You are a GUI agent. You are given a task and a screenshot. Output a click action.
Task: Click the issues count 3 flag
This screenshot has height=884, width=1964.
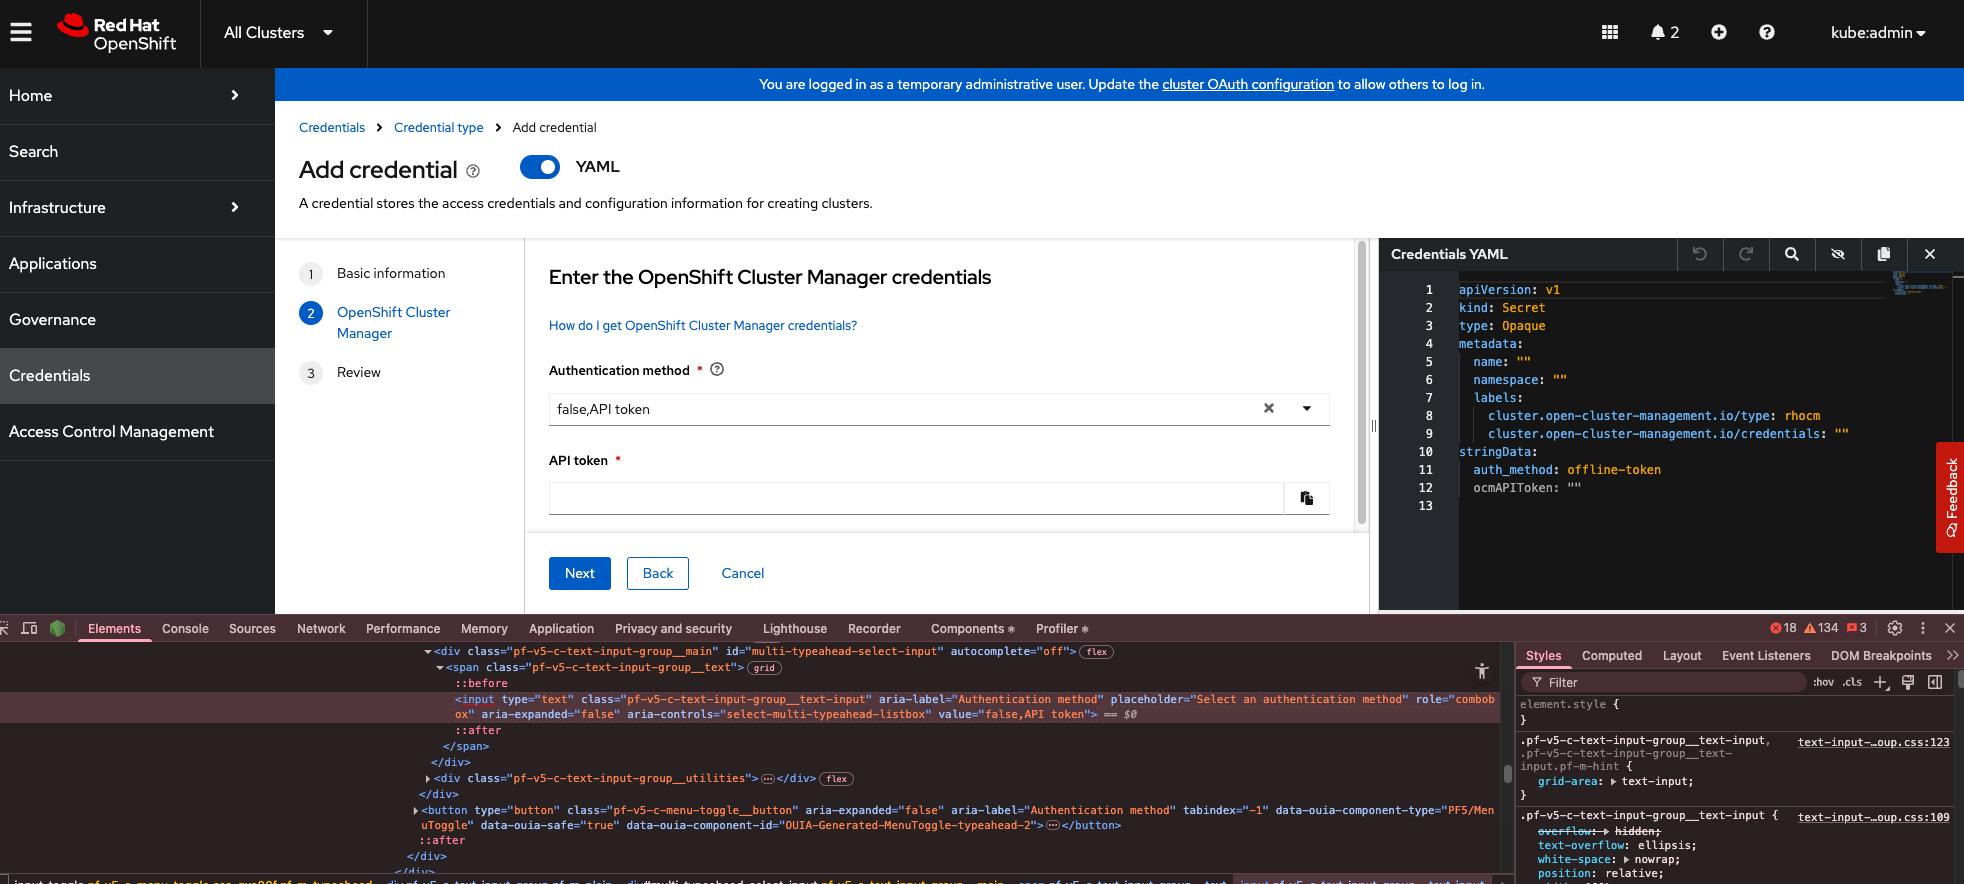pyautogui.click(x=1857, y=628)
